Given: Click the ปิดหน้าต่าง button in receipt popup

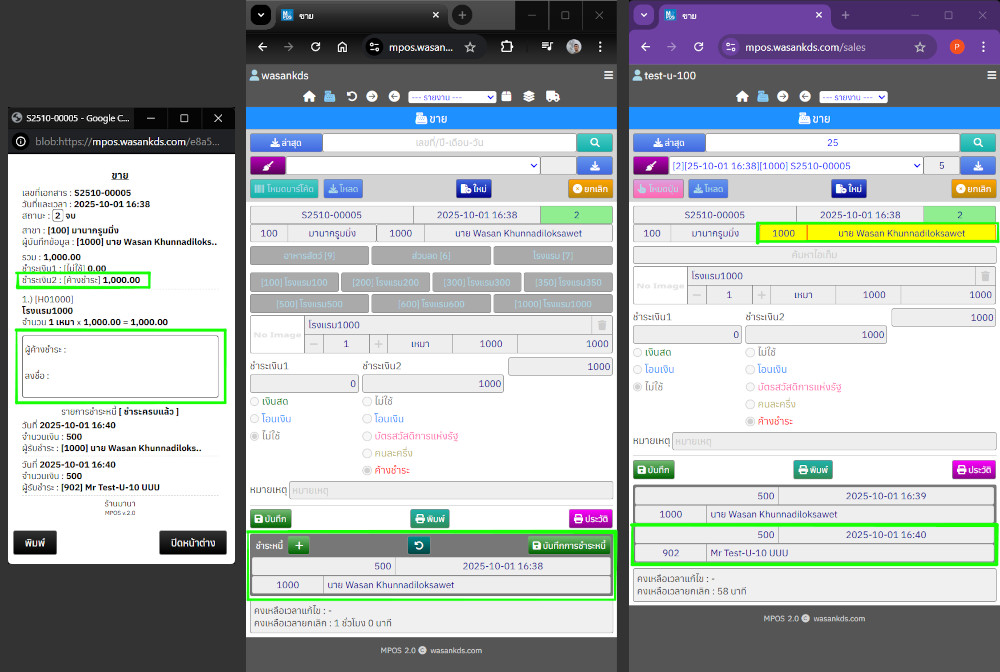Looking at the screenshot, I should (x=193, y=542).
